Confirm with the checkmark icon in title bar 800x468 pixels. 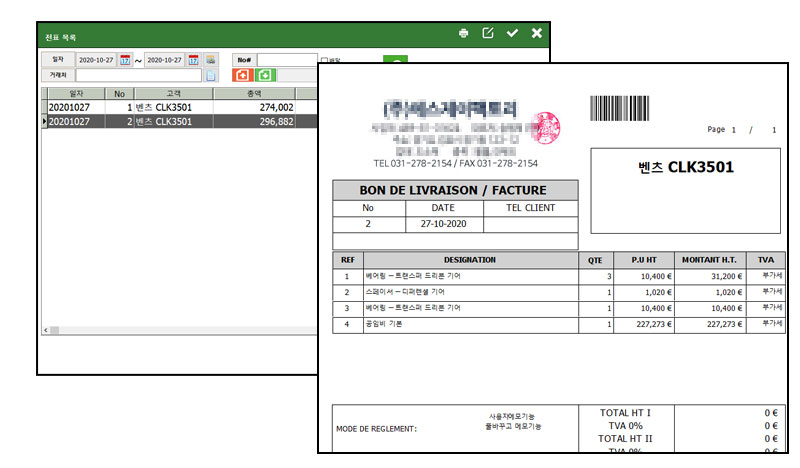tap(512, 33)
